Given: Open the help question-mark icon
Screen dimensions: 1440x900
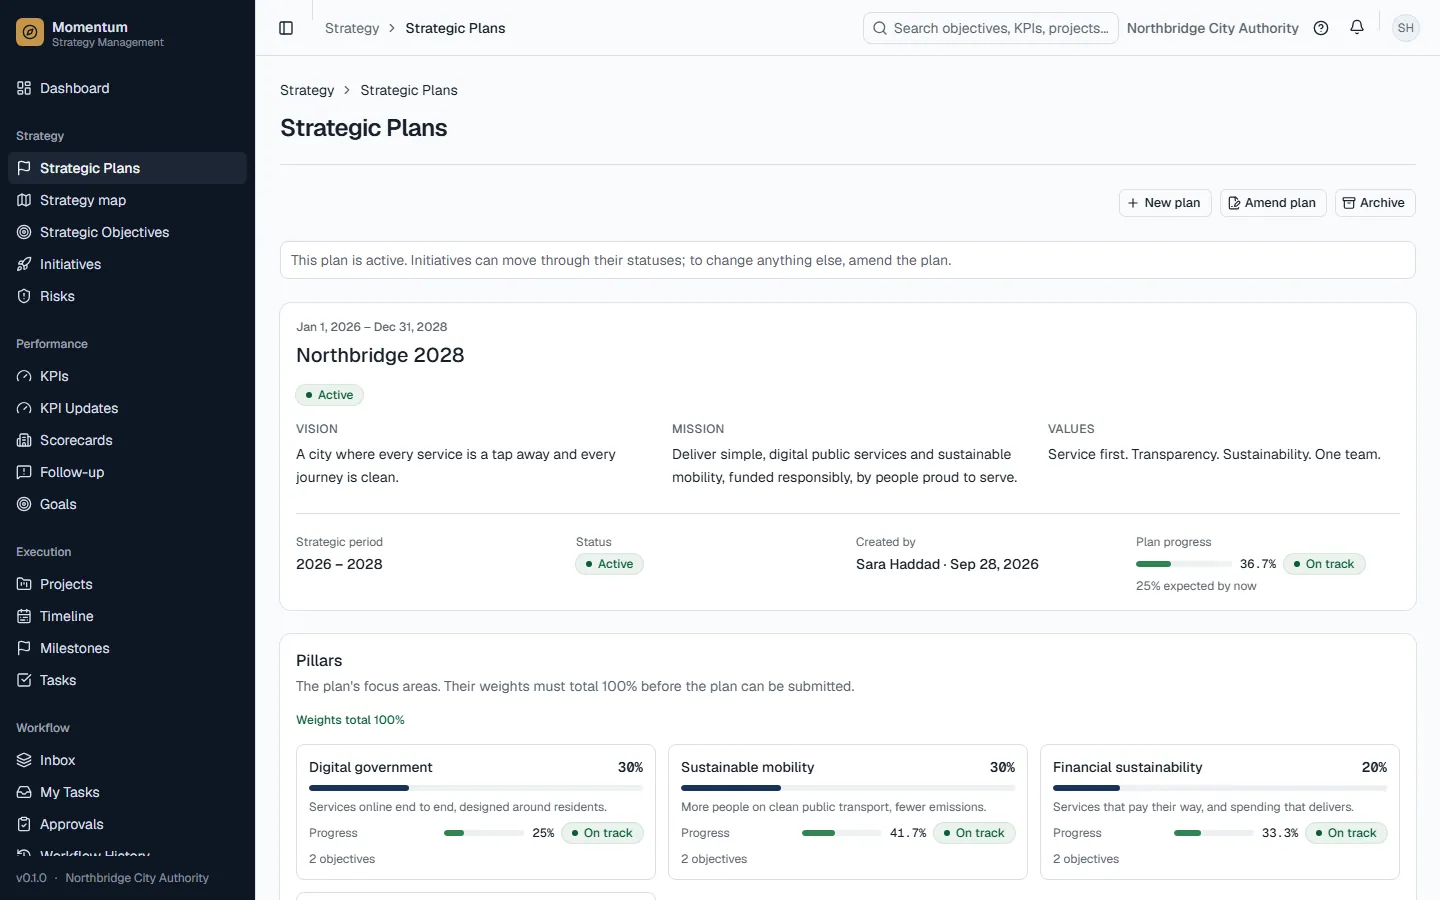Looking at the screenshot, I should pos(1321,28).
